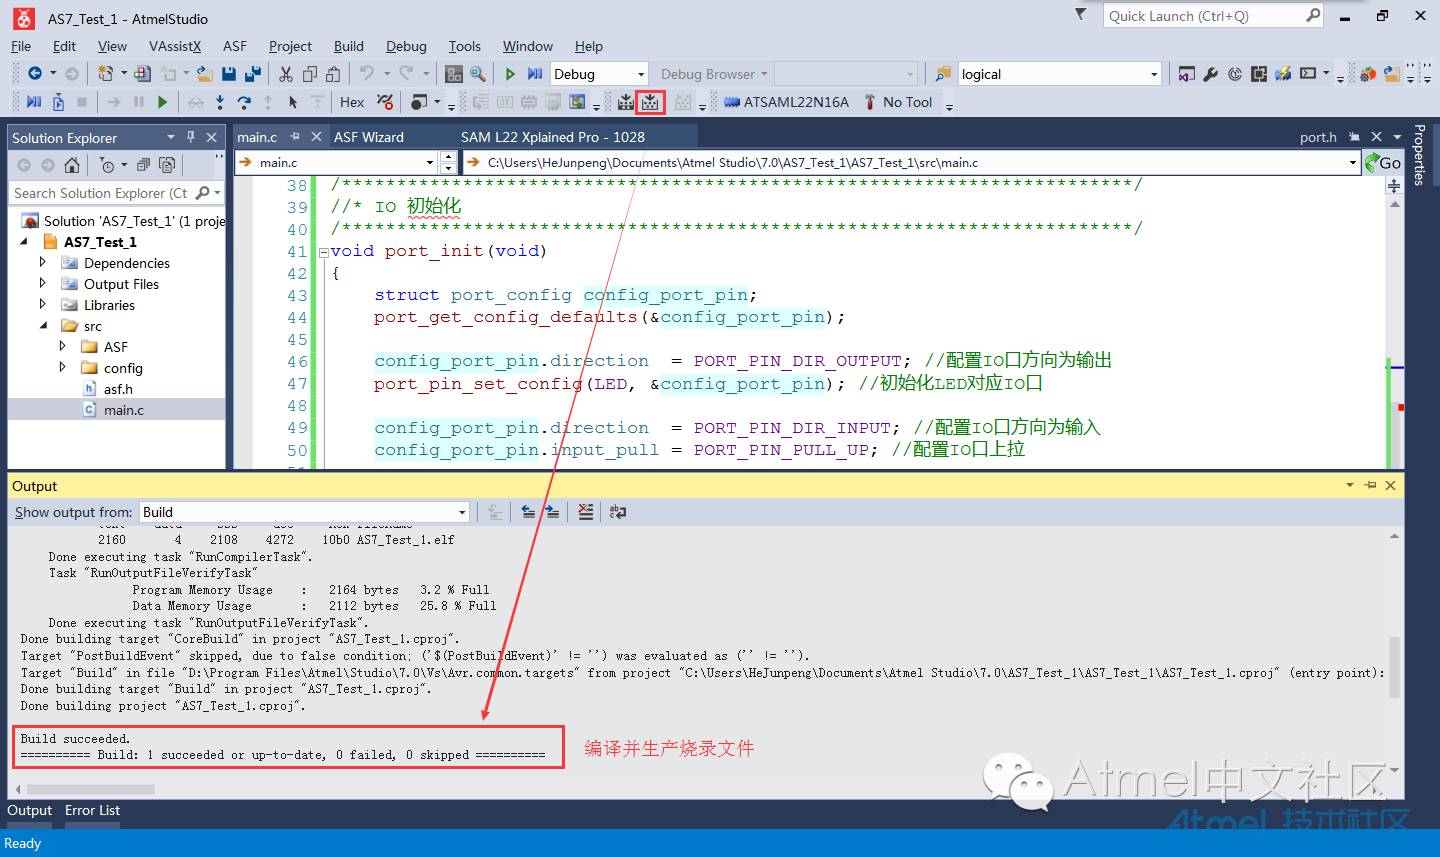1440x857 pixels.
Task: Click the Find in Files icon beside logical box
Action: point(942,74)
